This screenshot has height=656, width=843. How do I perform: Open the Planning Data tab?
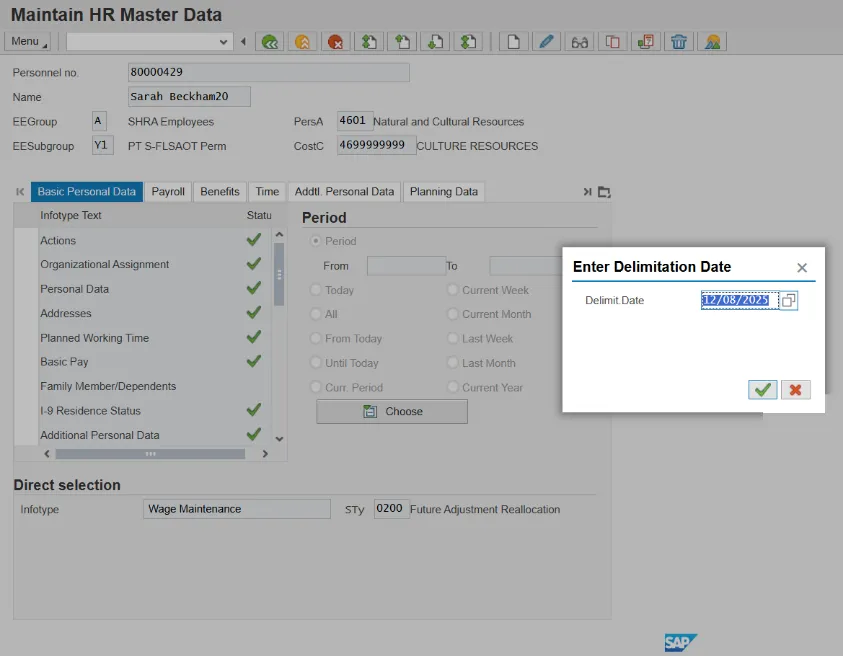coord(443,192)
